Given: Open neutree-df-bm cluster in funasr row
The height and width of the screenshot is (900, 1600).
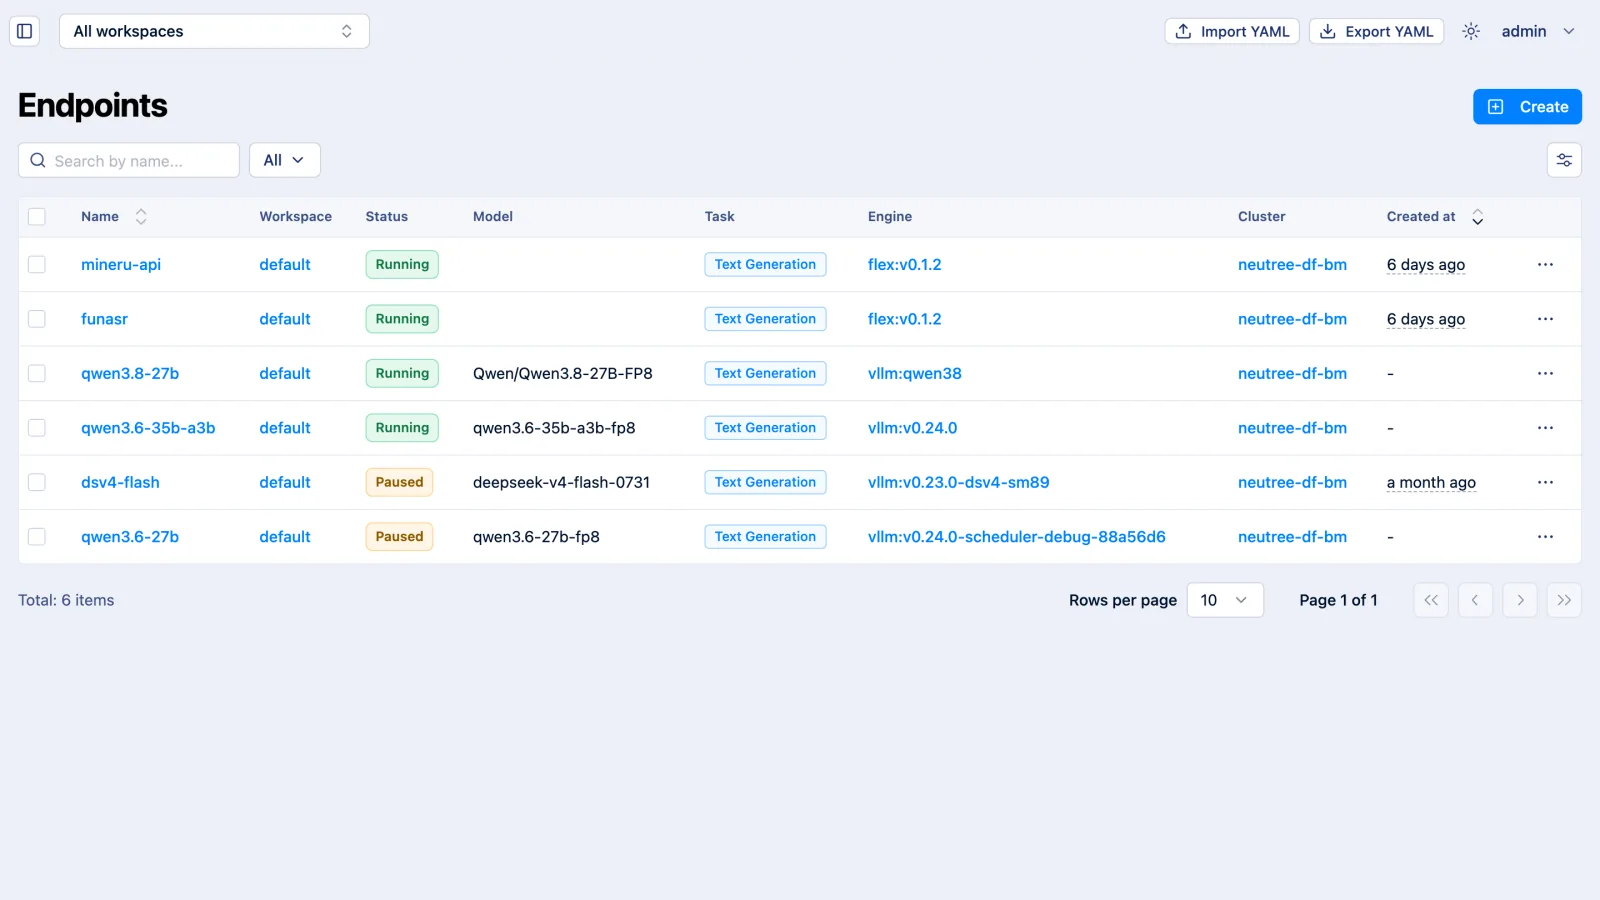Looking at the screenshot, I should click(1292, 319).
